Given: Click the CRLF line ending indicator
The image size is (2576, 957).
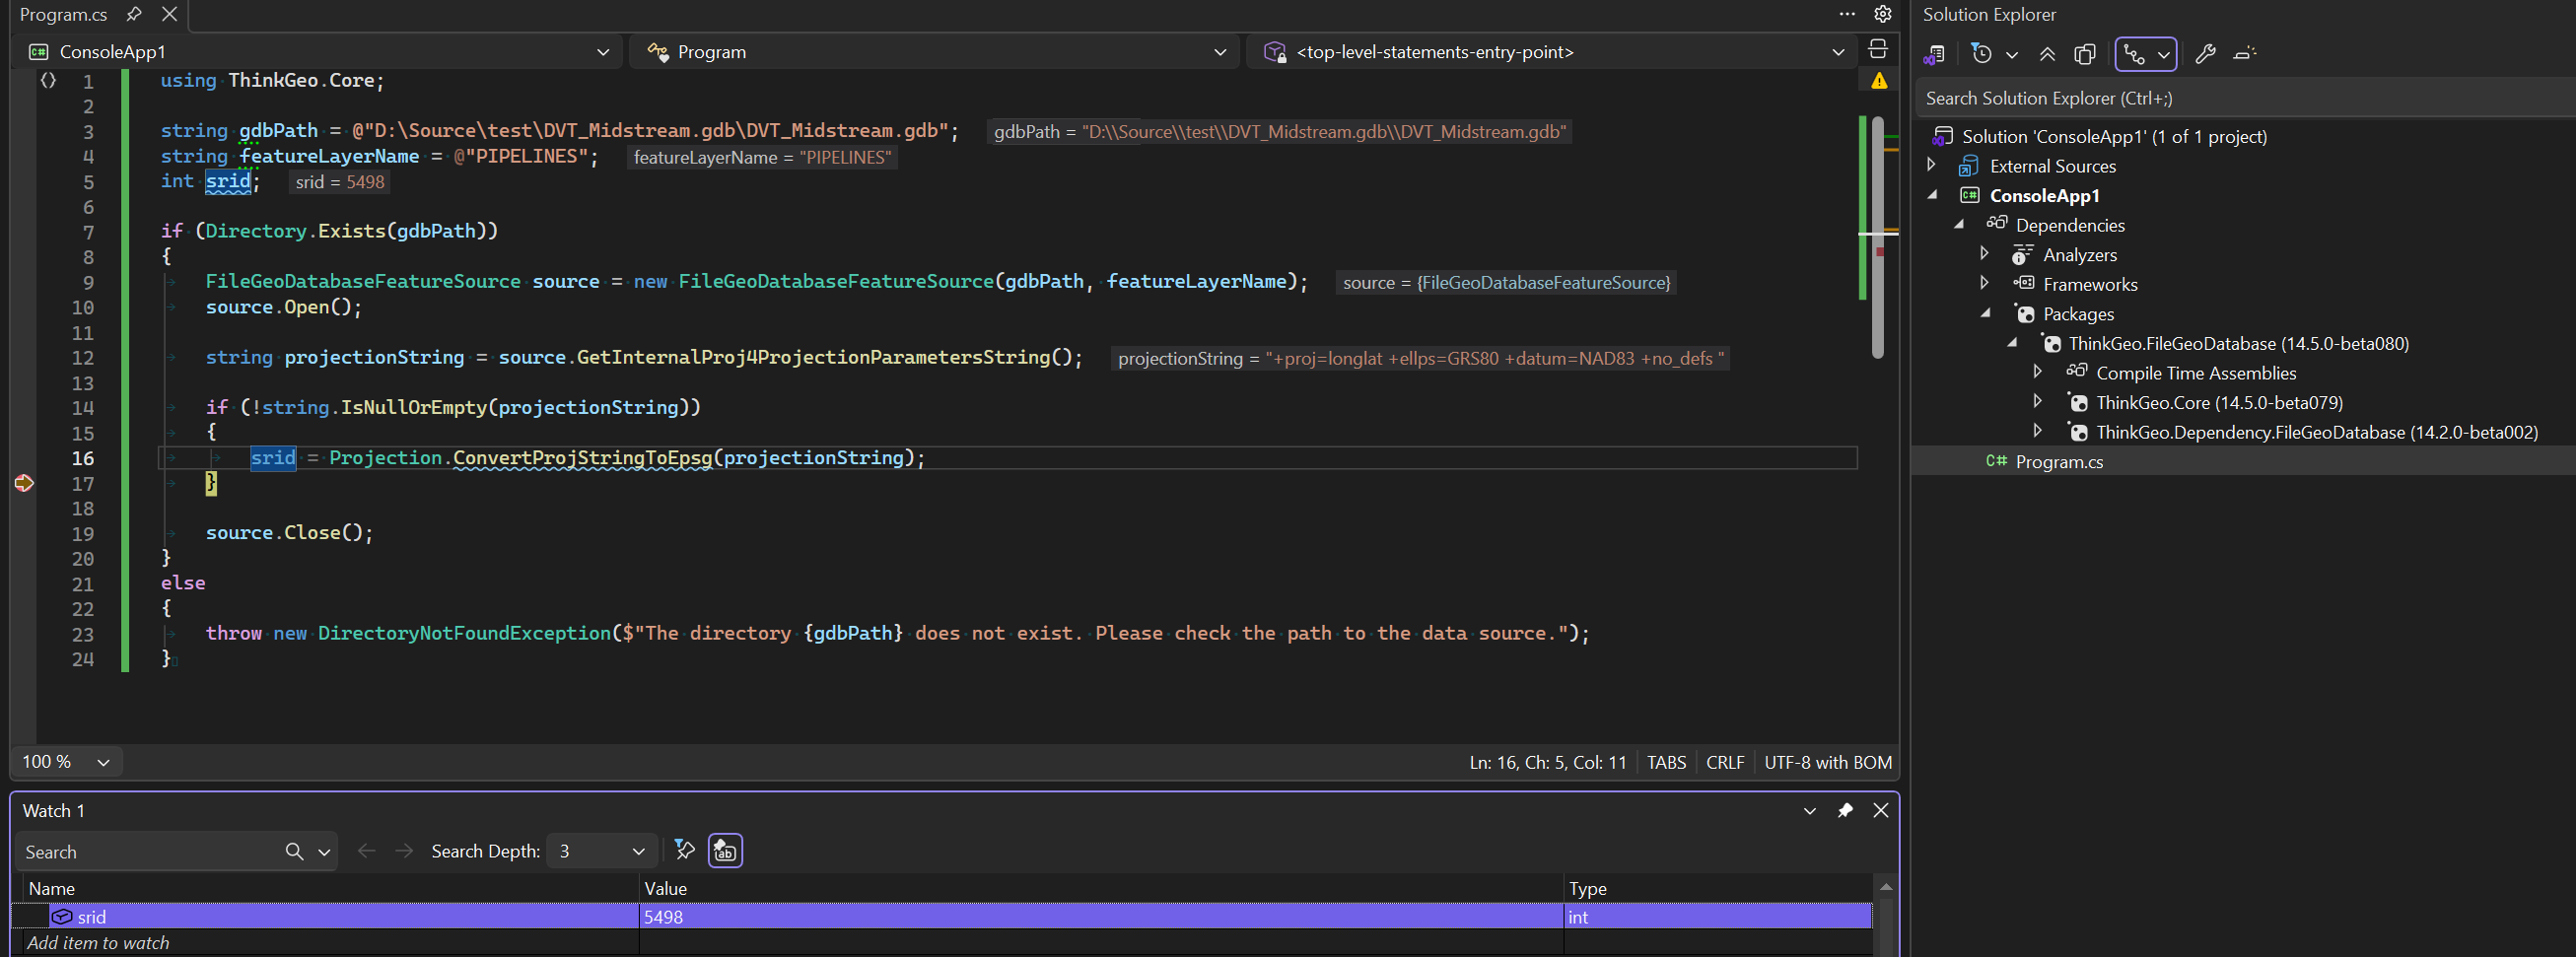Looking at the screenshot, I should (x=1724, y=762).
